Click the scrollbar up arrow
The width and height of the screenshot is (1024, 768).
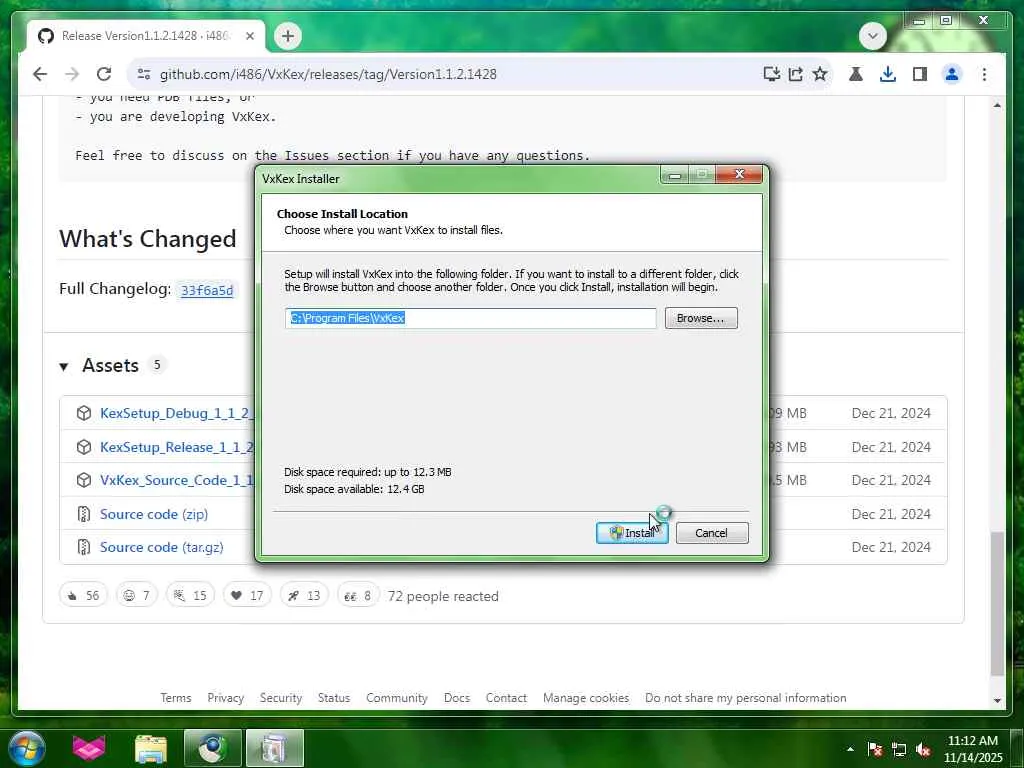[997, 104]
